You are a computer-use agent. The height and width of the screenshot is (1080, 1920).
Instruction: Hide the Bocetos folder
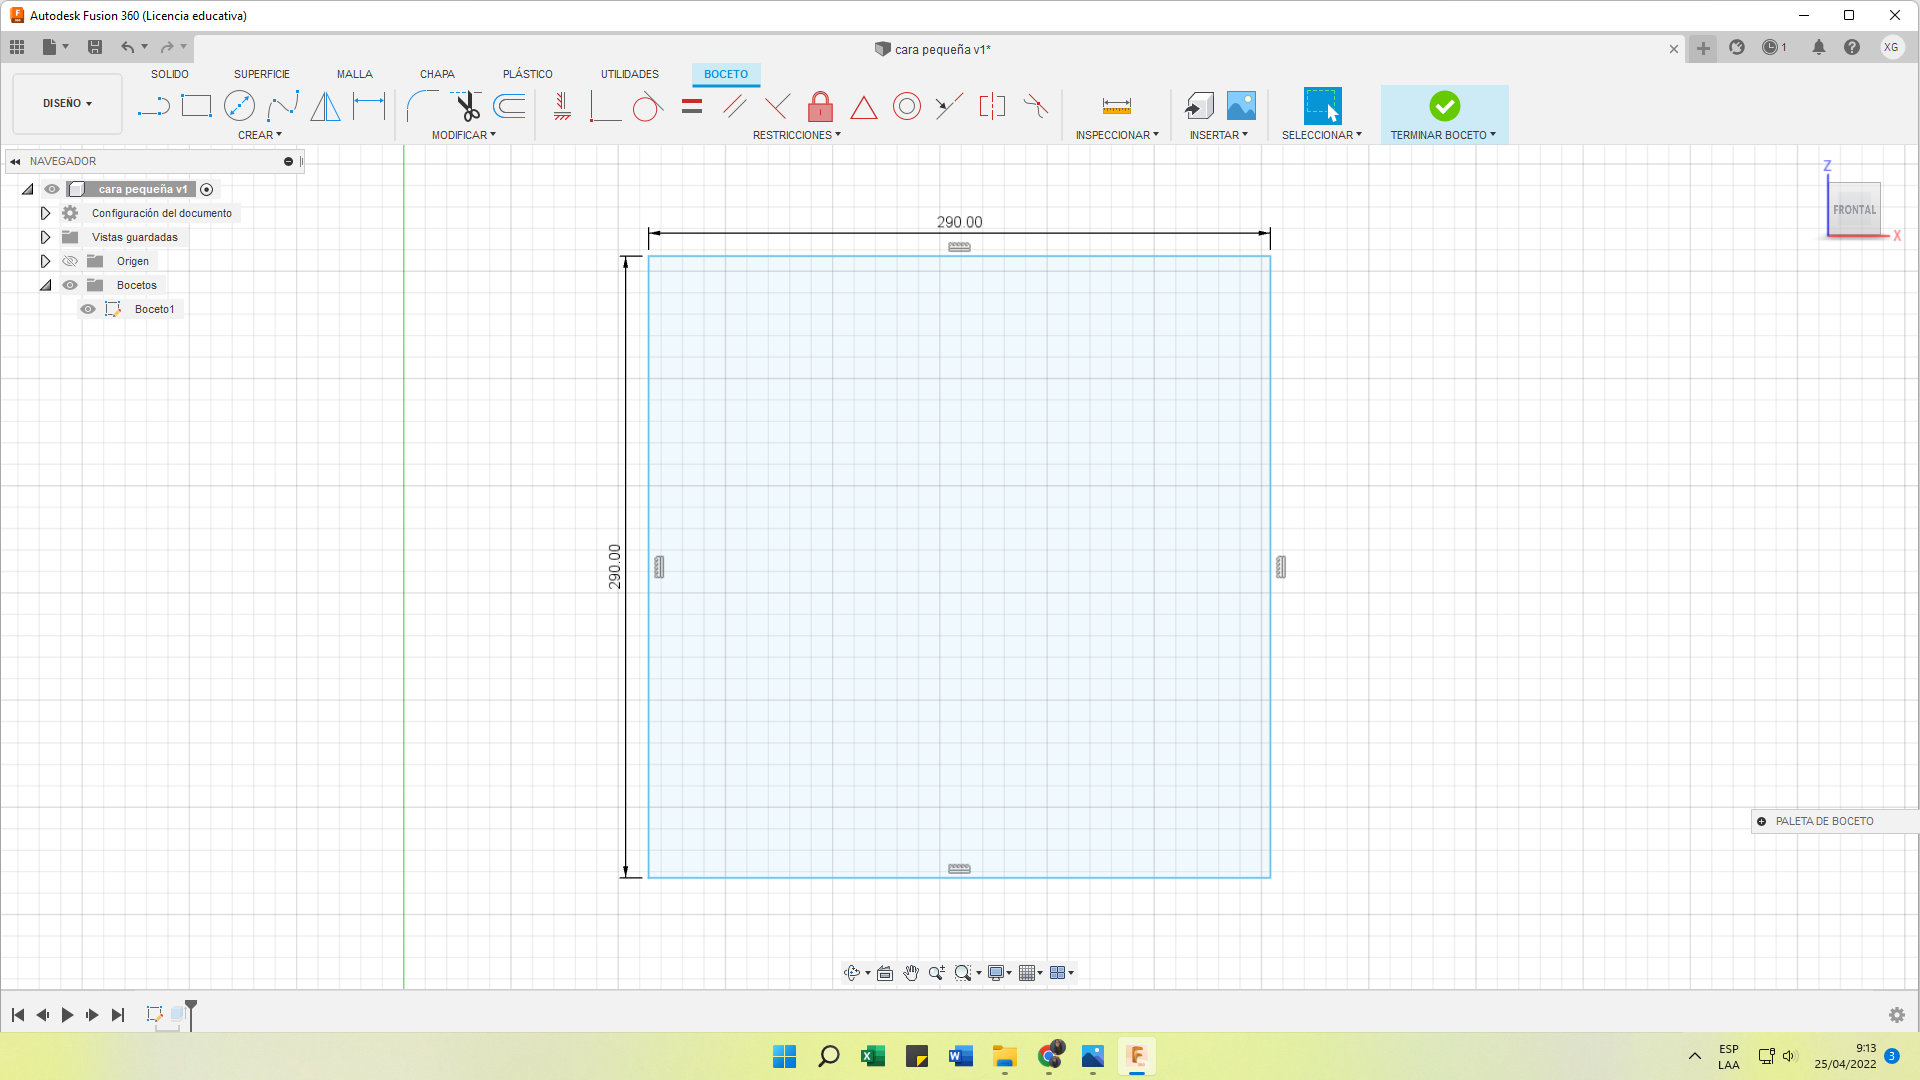click(x=70, y=285)
